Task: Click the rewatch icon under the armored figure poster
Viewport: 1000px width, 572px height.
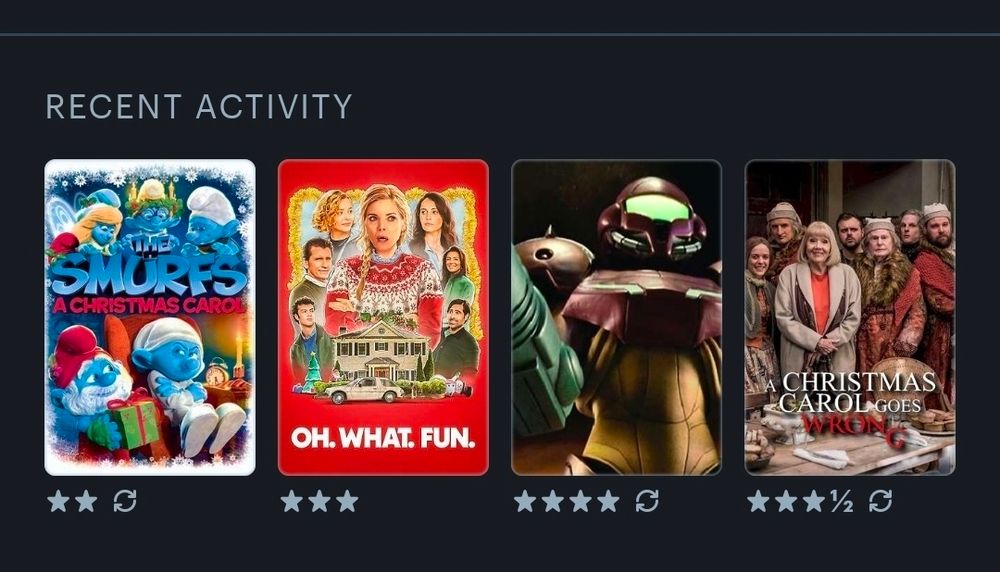Action: coord(647,501)
